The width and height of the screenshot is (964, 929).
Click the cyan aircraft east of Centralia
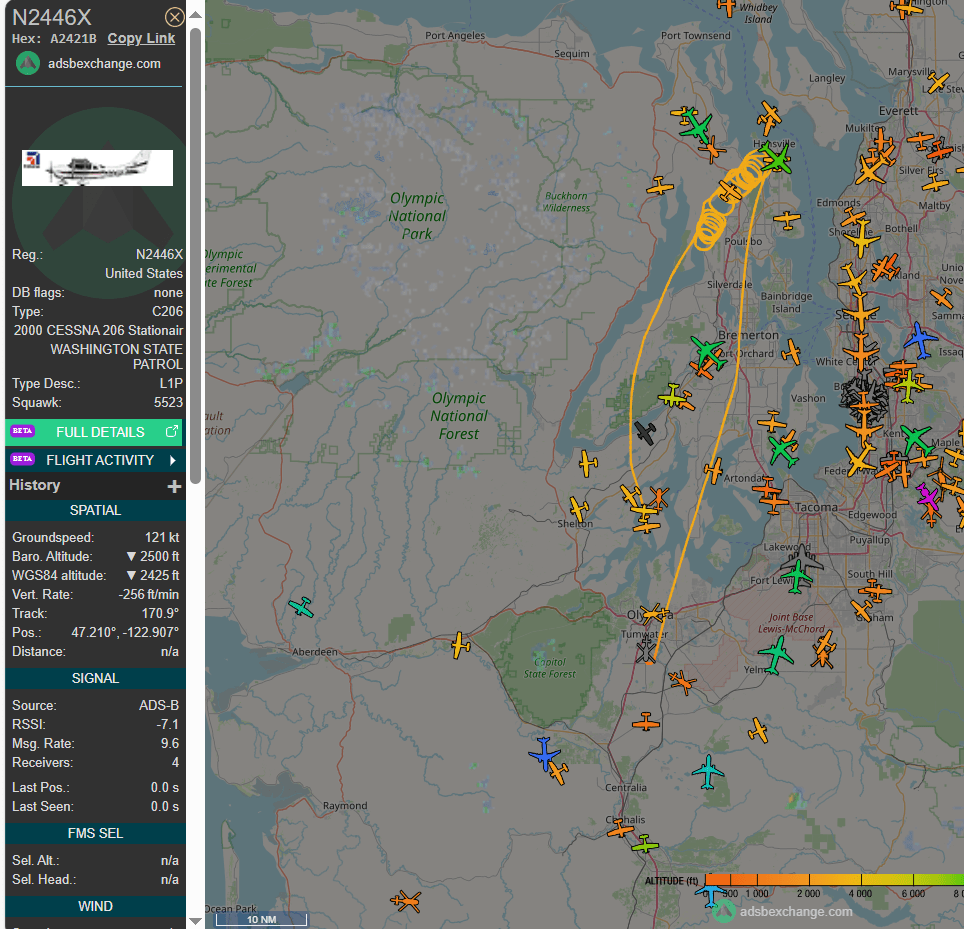pyautogui.click(x=708, y=771)
